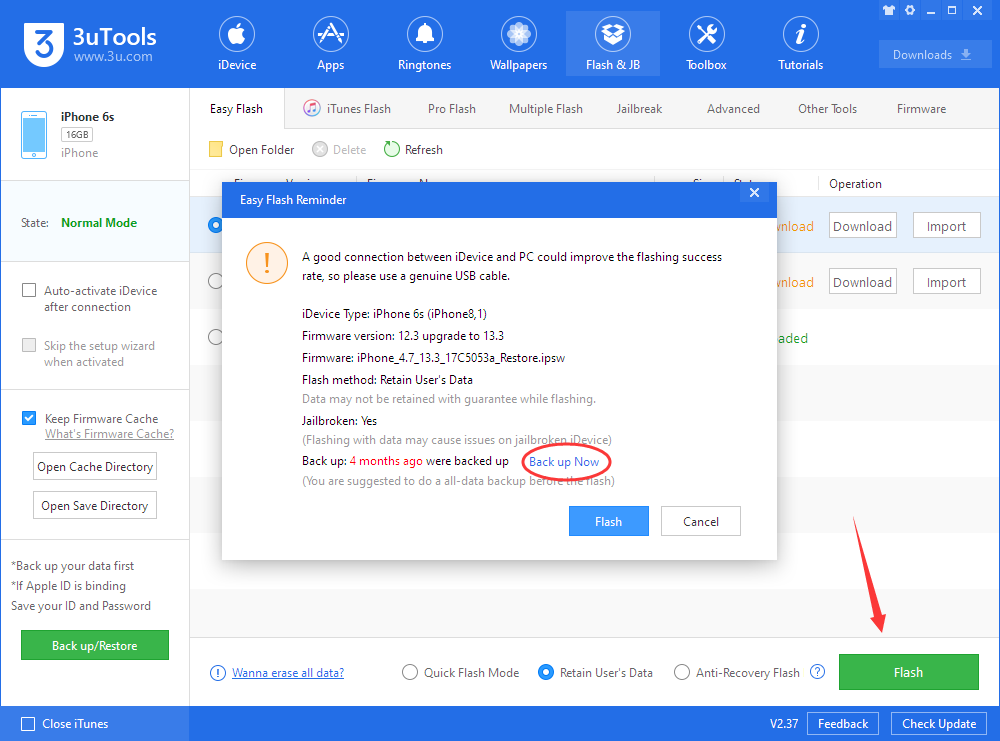The image size is (1000, 741).
Task: Click the Back up Now link
Action: point(564,462)
